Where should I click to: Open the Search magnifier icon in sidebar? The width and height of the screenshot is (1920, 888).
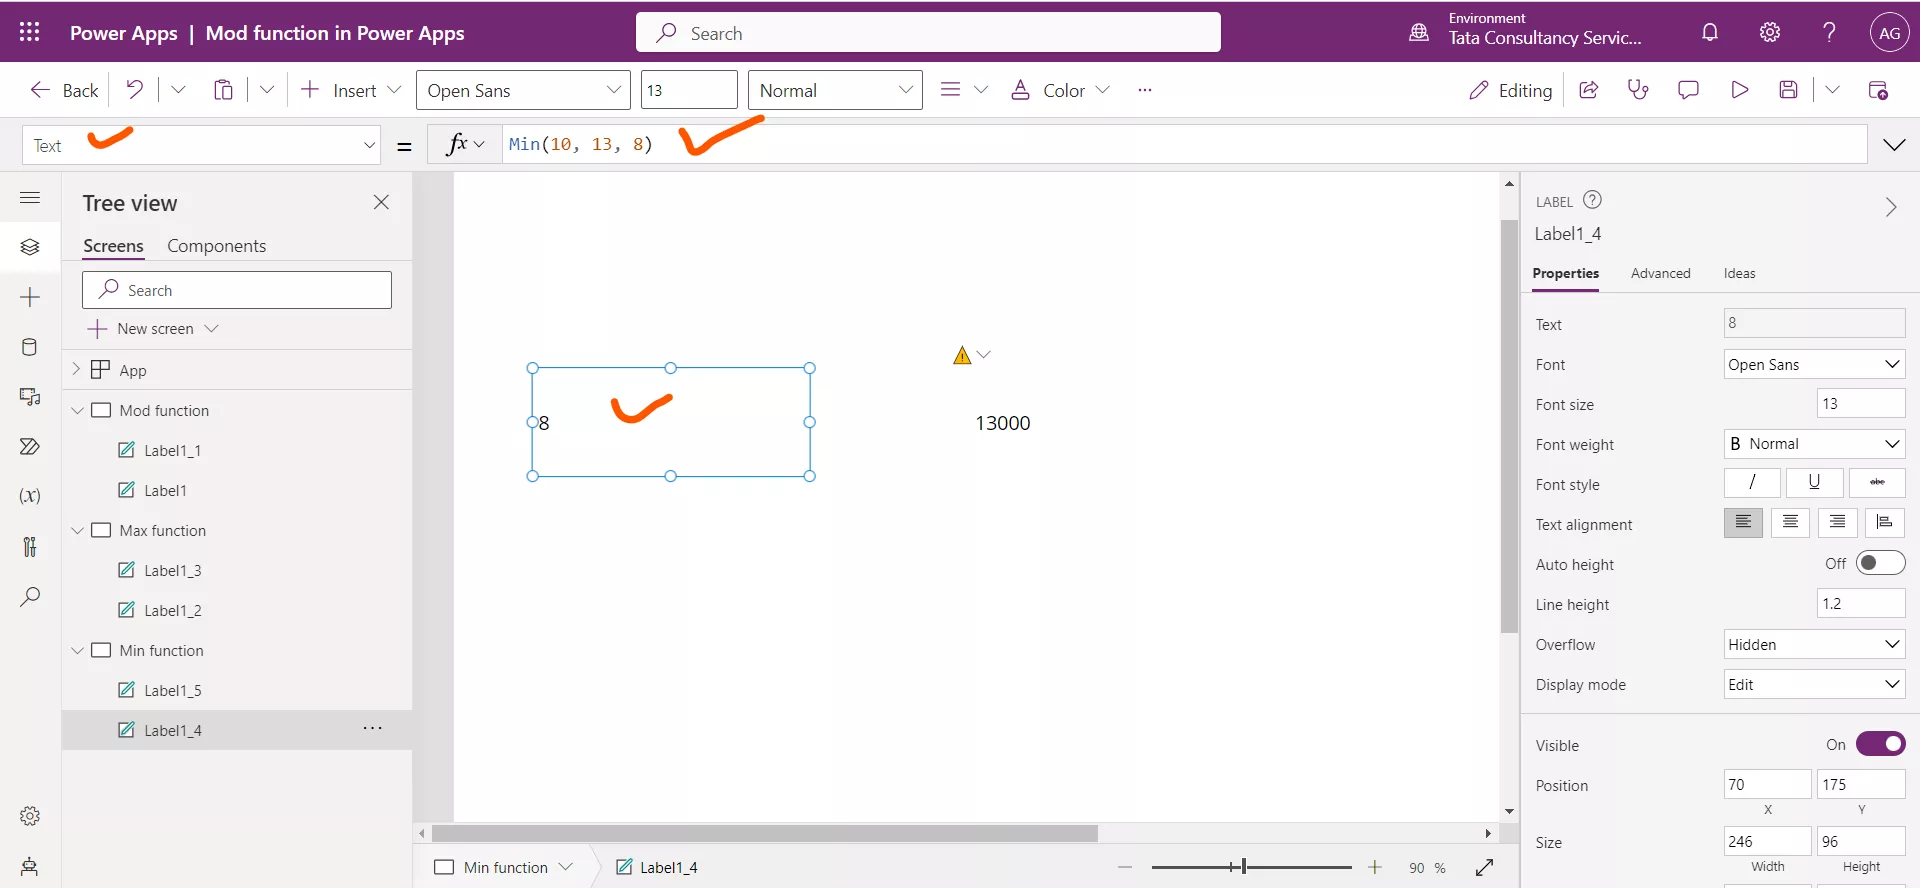tap(30, 597)
